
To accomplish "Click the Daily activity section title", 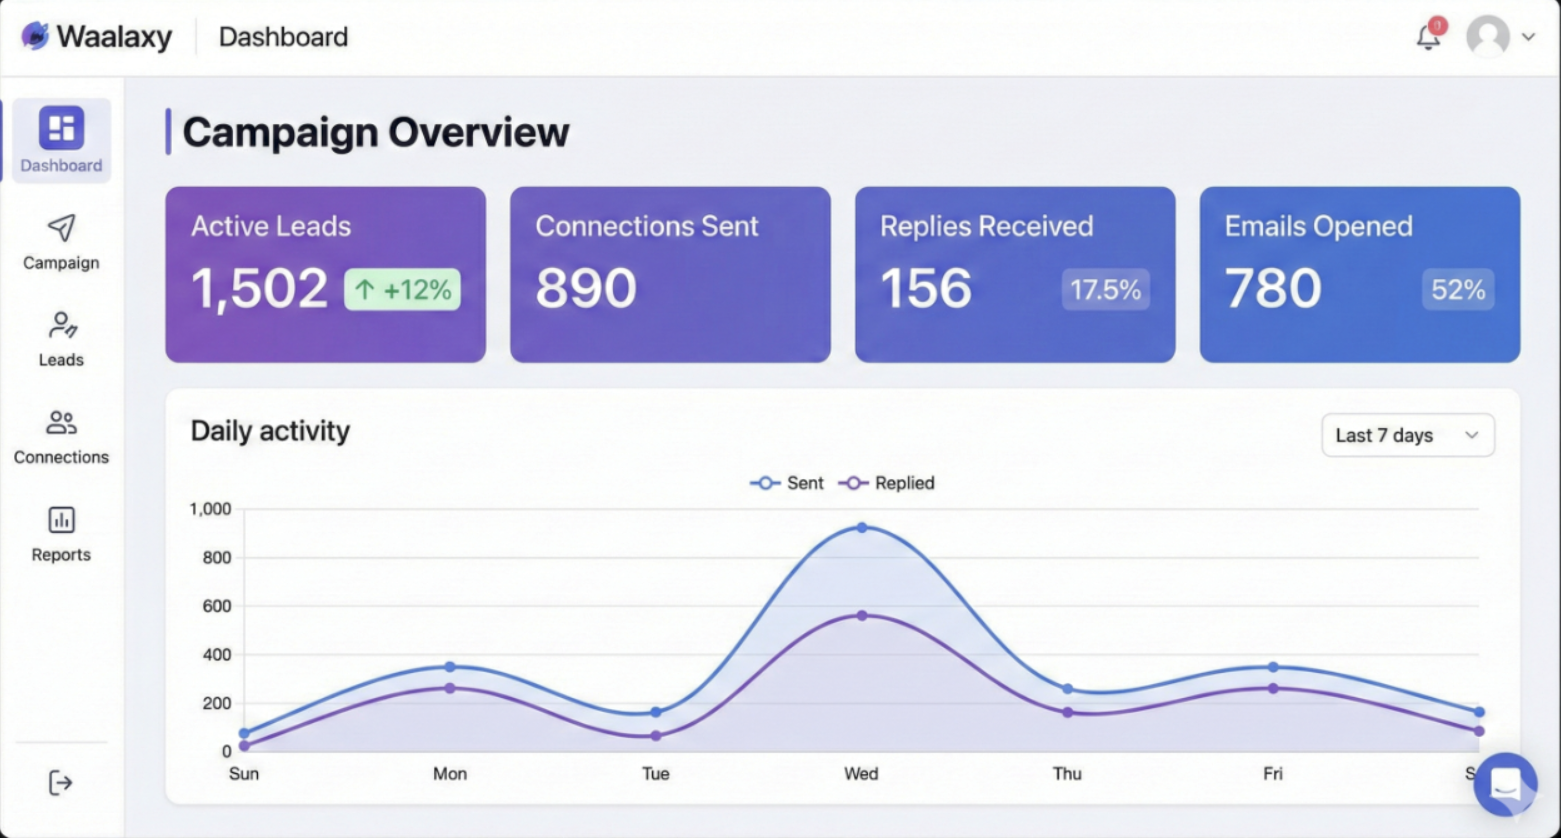I will click(269, 431).
